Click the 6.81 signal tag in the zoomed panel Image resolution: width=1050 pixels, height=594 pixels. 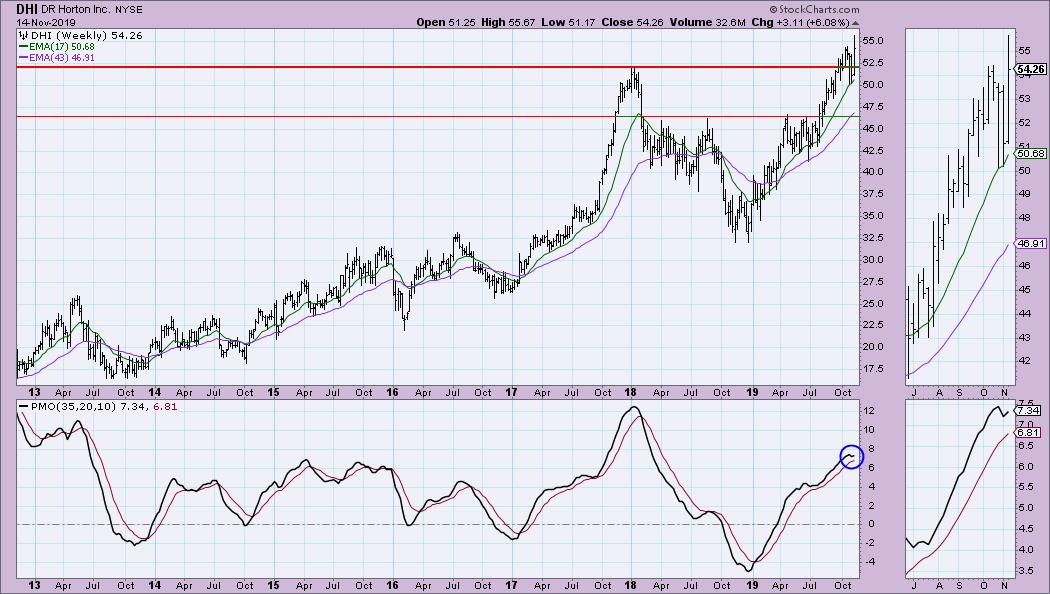pyautogui.click(x=1029, y=432)
